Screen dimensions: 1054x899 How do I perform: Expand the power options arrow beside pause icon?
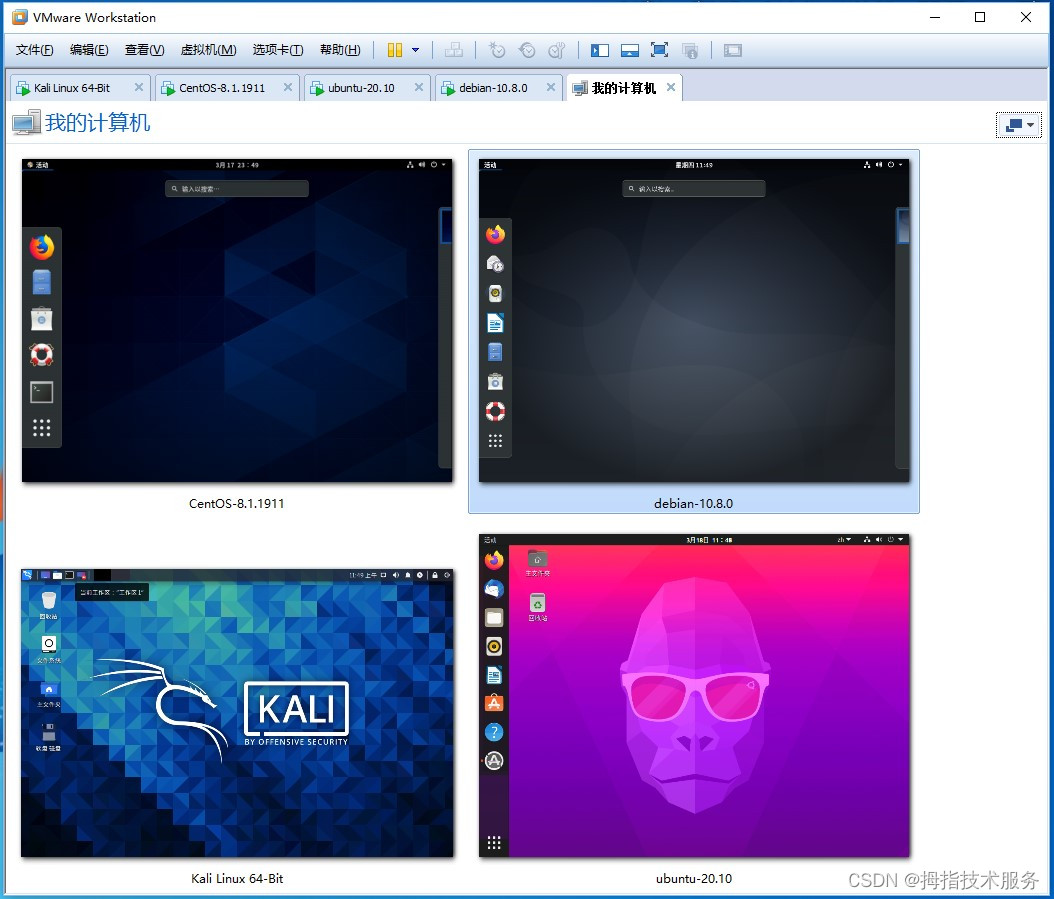coord(415,50)
